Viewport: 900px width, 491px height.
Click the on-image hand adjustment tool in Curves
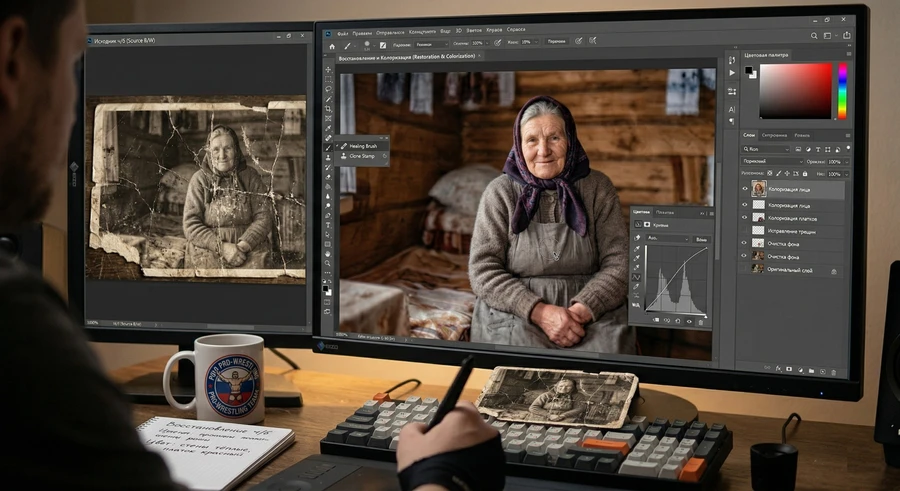click(x=637, y=238)
